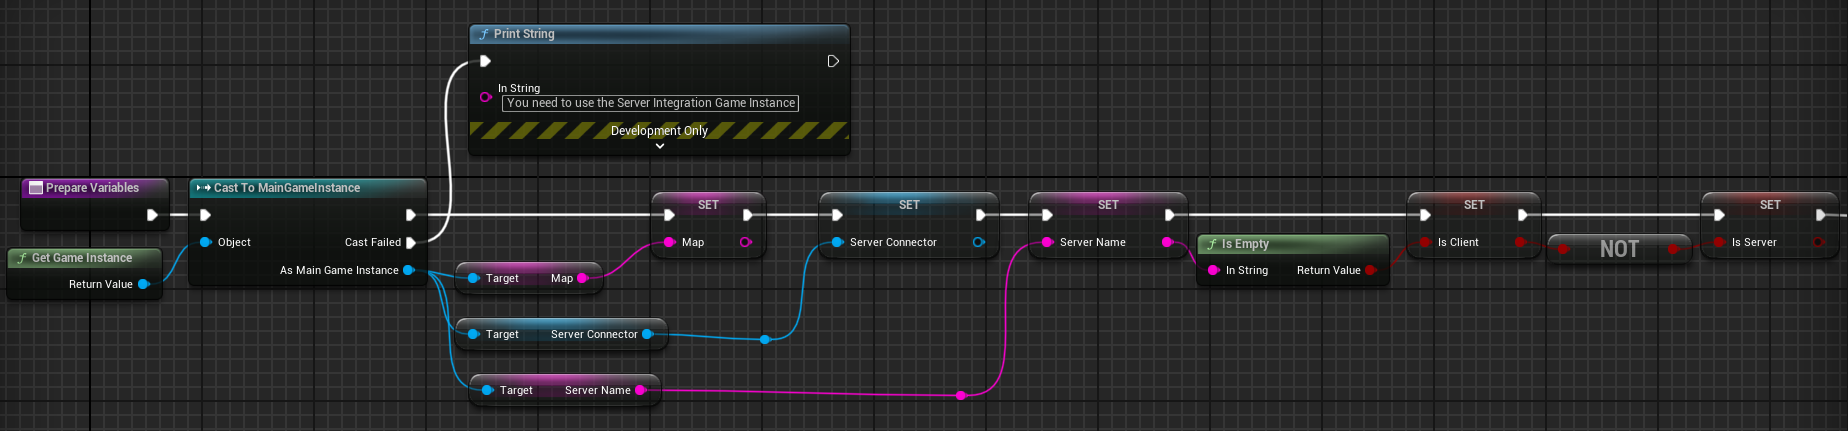Click SET Server Name output execution pin
Viewport: 1848px width, 431px height.
(x=1169, y=215)
